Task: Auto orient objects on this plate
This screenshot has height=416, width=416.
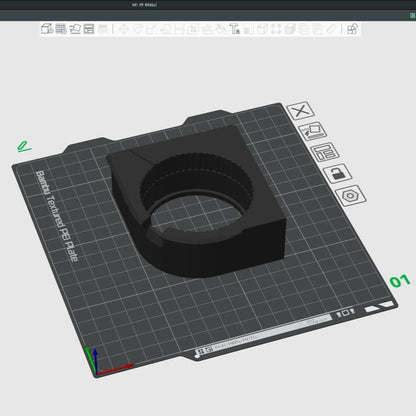Action: point(312,131)
